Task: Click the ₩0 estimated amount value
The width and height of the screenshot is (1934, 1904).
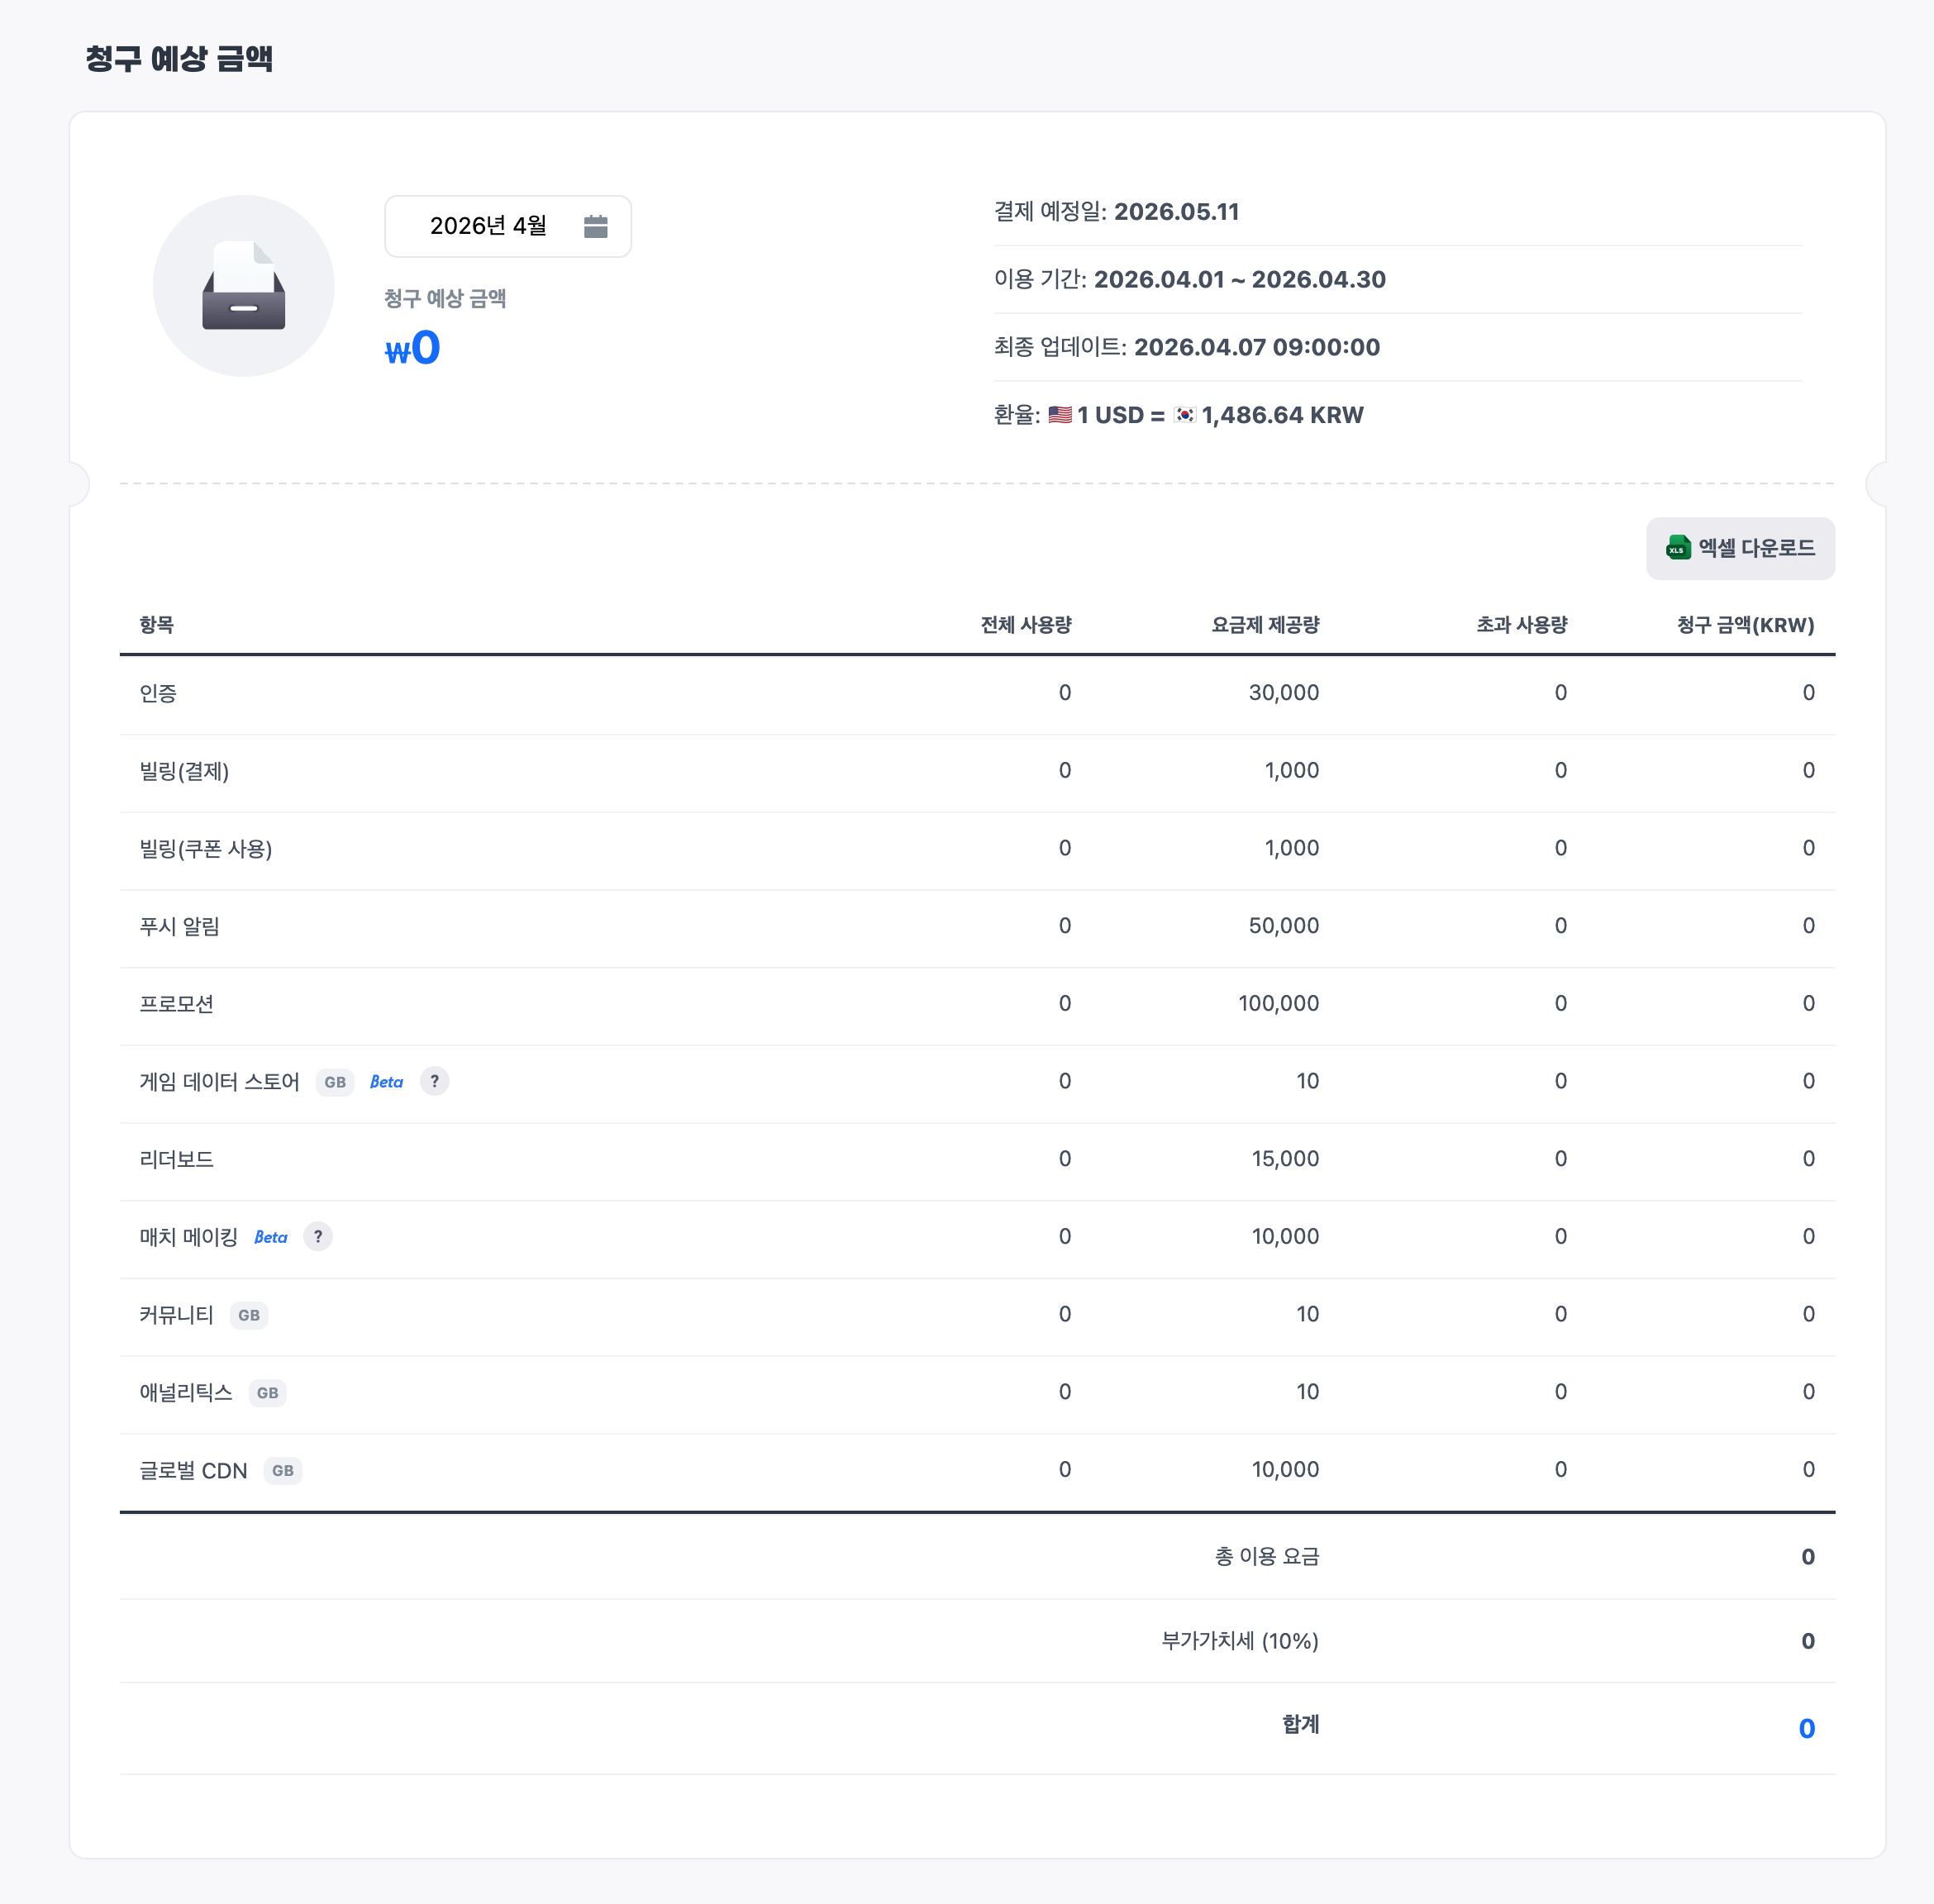Action: click(x=413, y=349)
